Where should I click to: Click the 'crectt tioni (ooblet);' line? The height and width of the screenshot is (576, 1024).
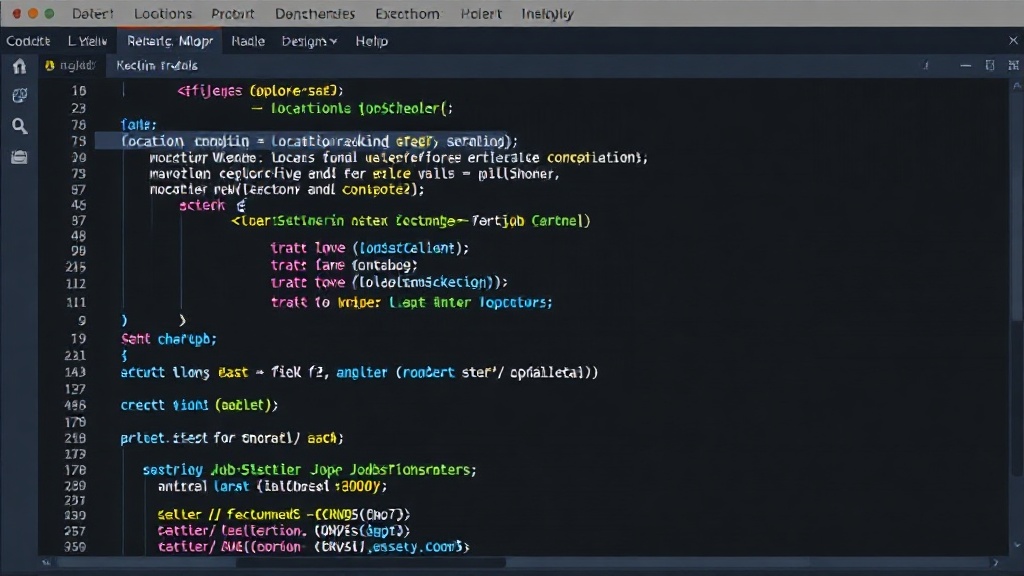pyautogui.click(x=199, y=405)
